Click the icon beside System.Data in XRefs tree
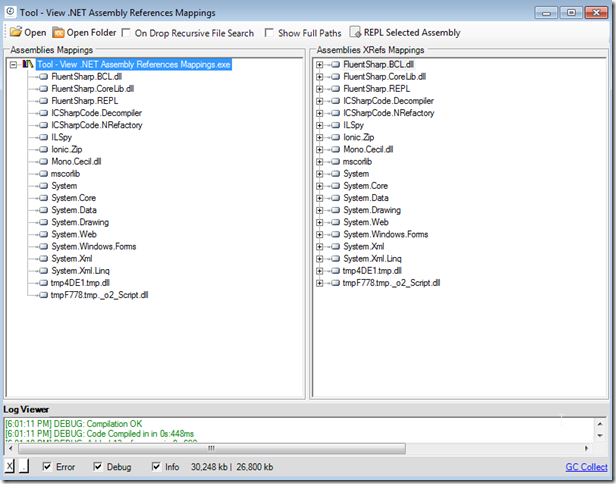 (335, 198)
